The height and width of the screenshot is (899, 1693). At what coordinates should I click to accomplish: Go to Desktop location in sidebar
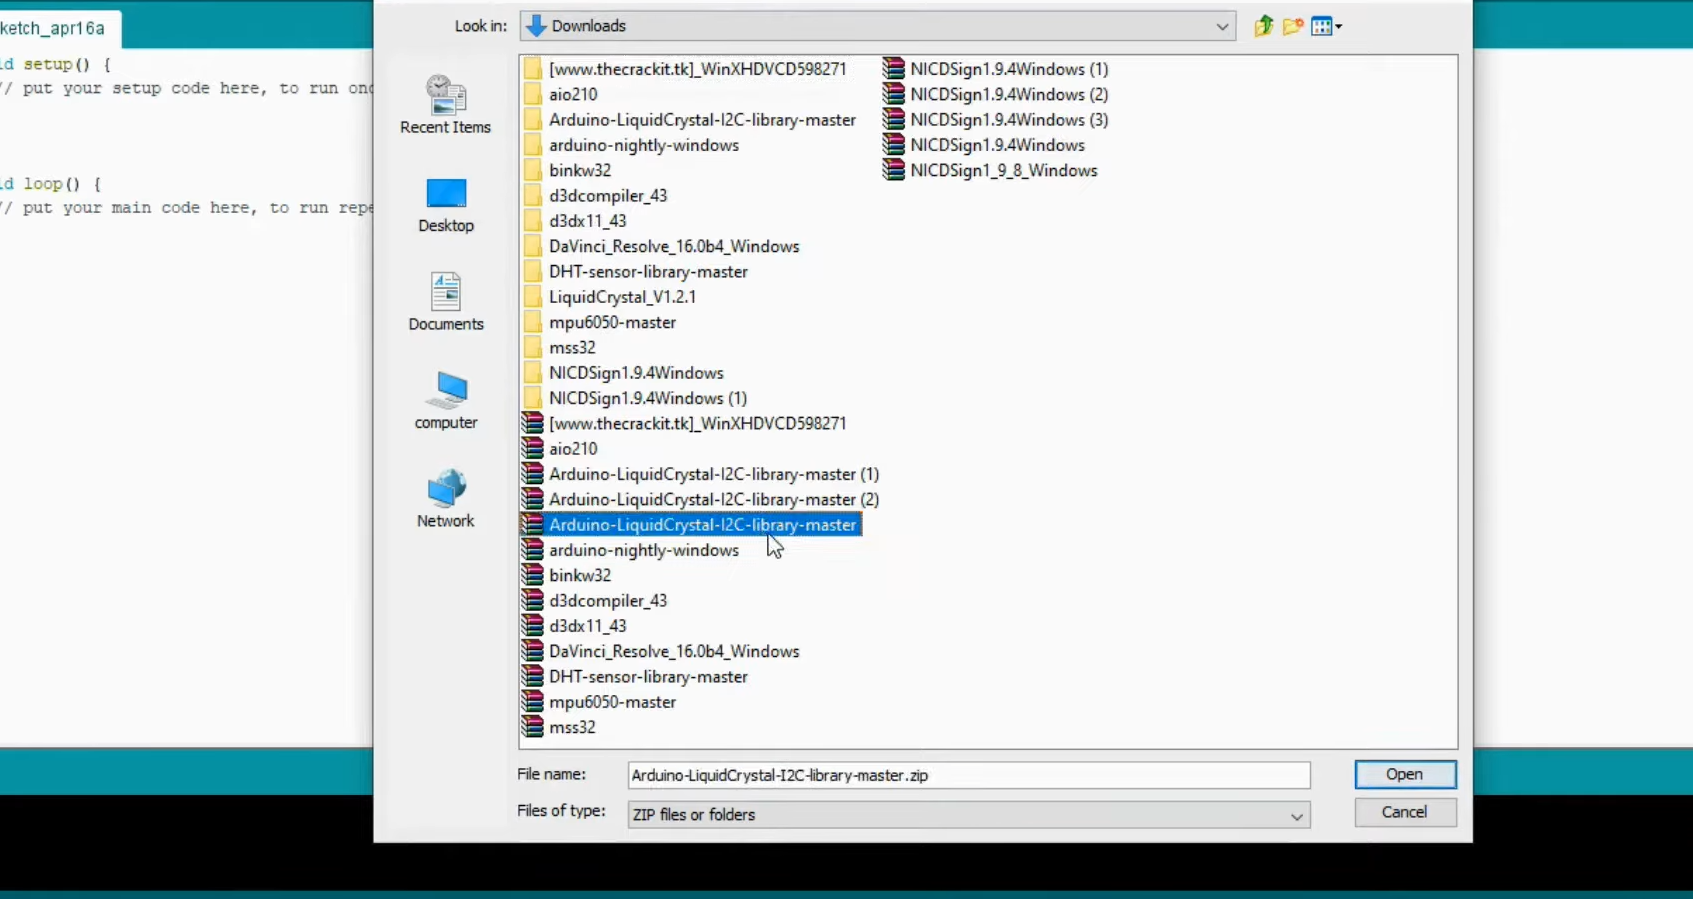click(x=446, y=205)
